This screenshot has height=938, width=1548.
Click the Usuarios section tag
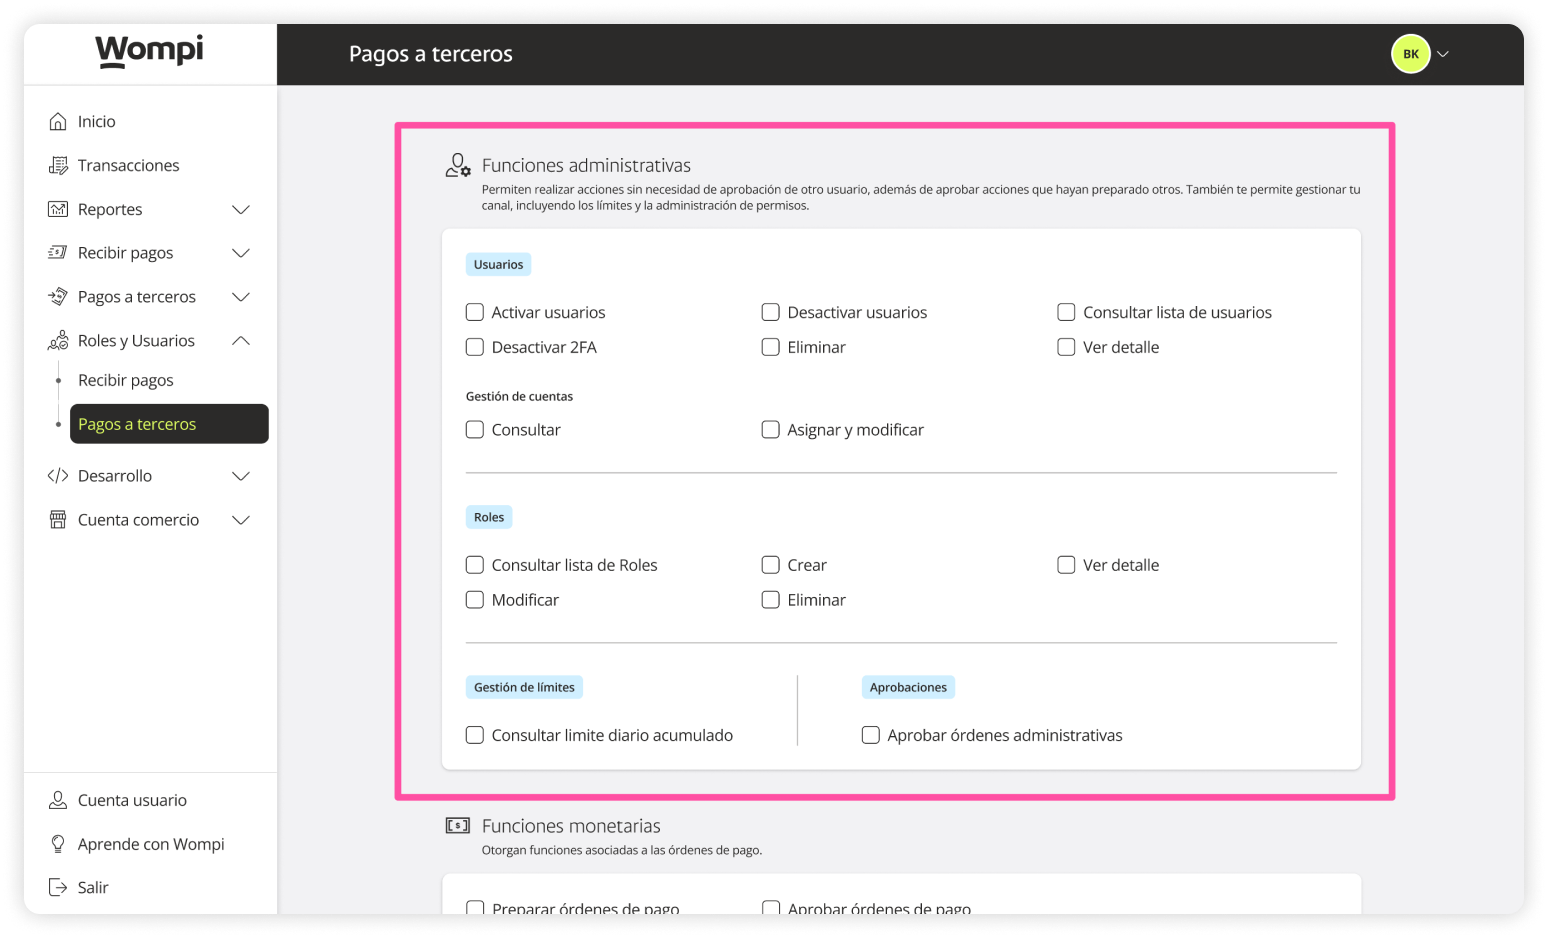[x=498, y=265]
